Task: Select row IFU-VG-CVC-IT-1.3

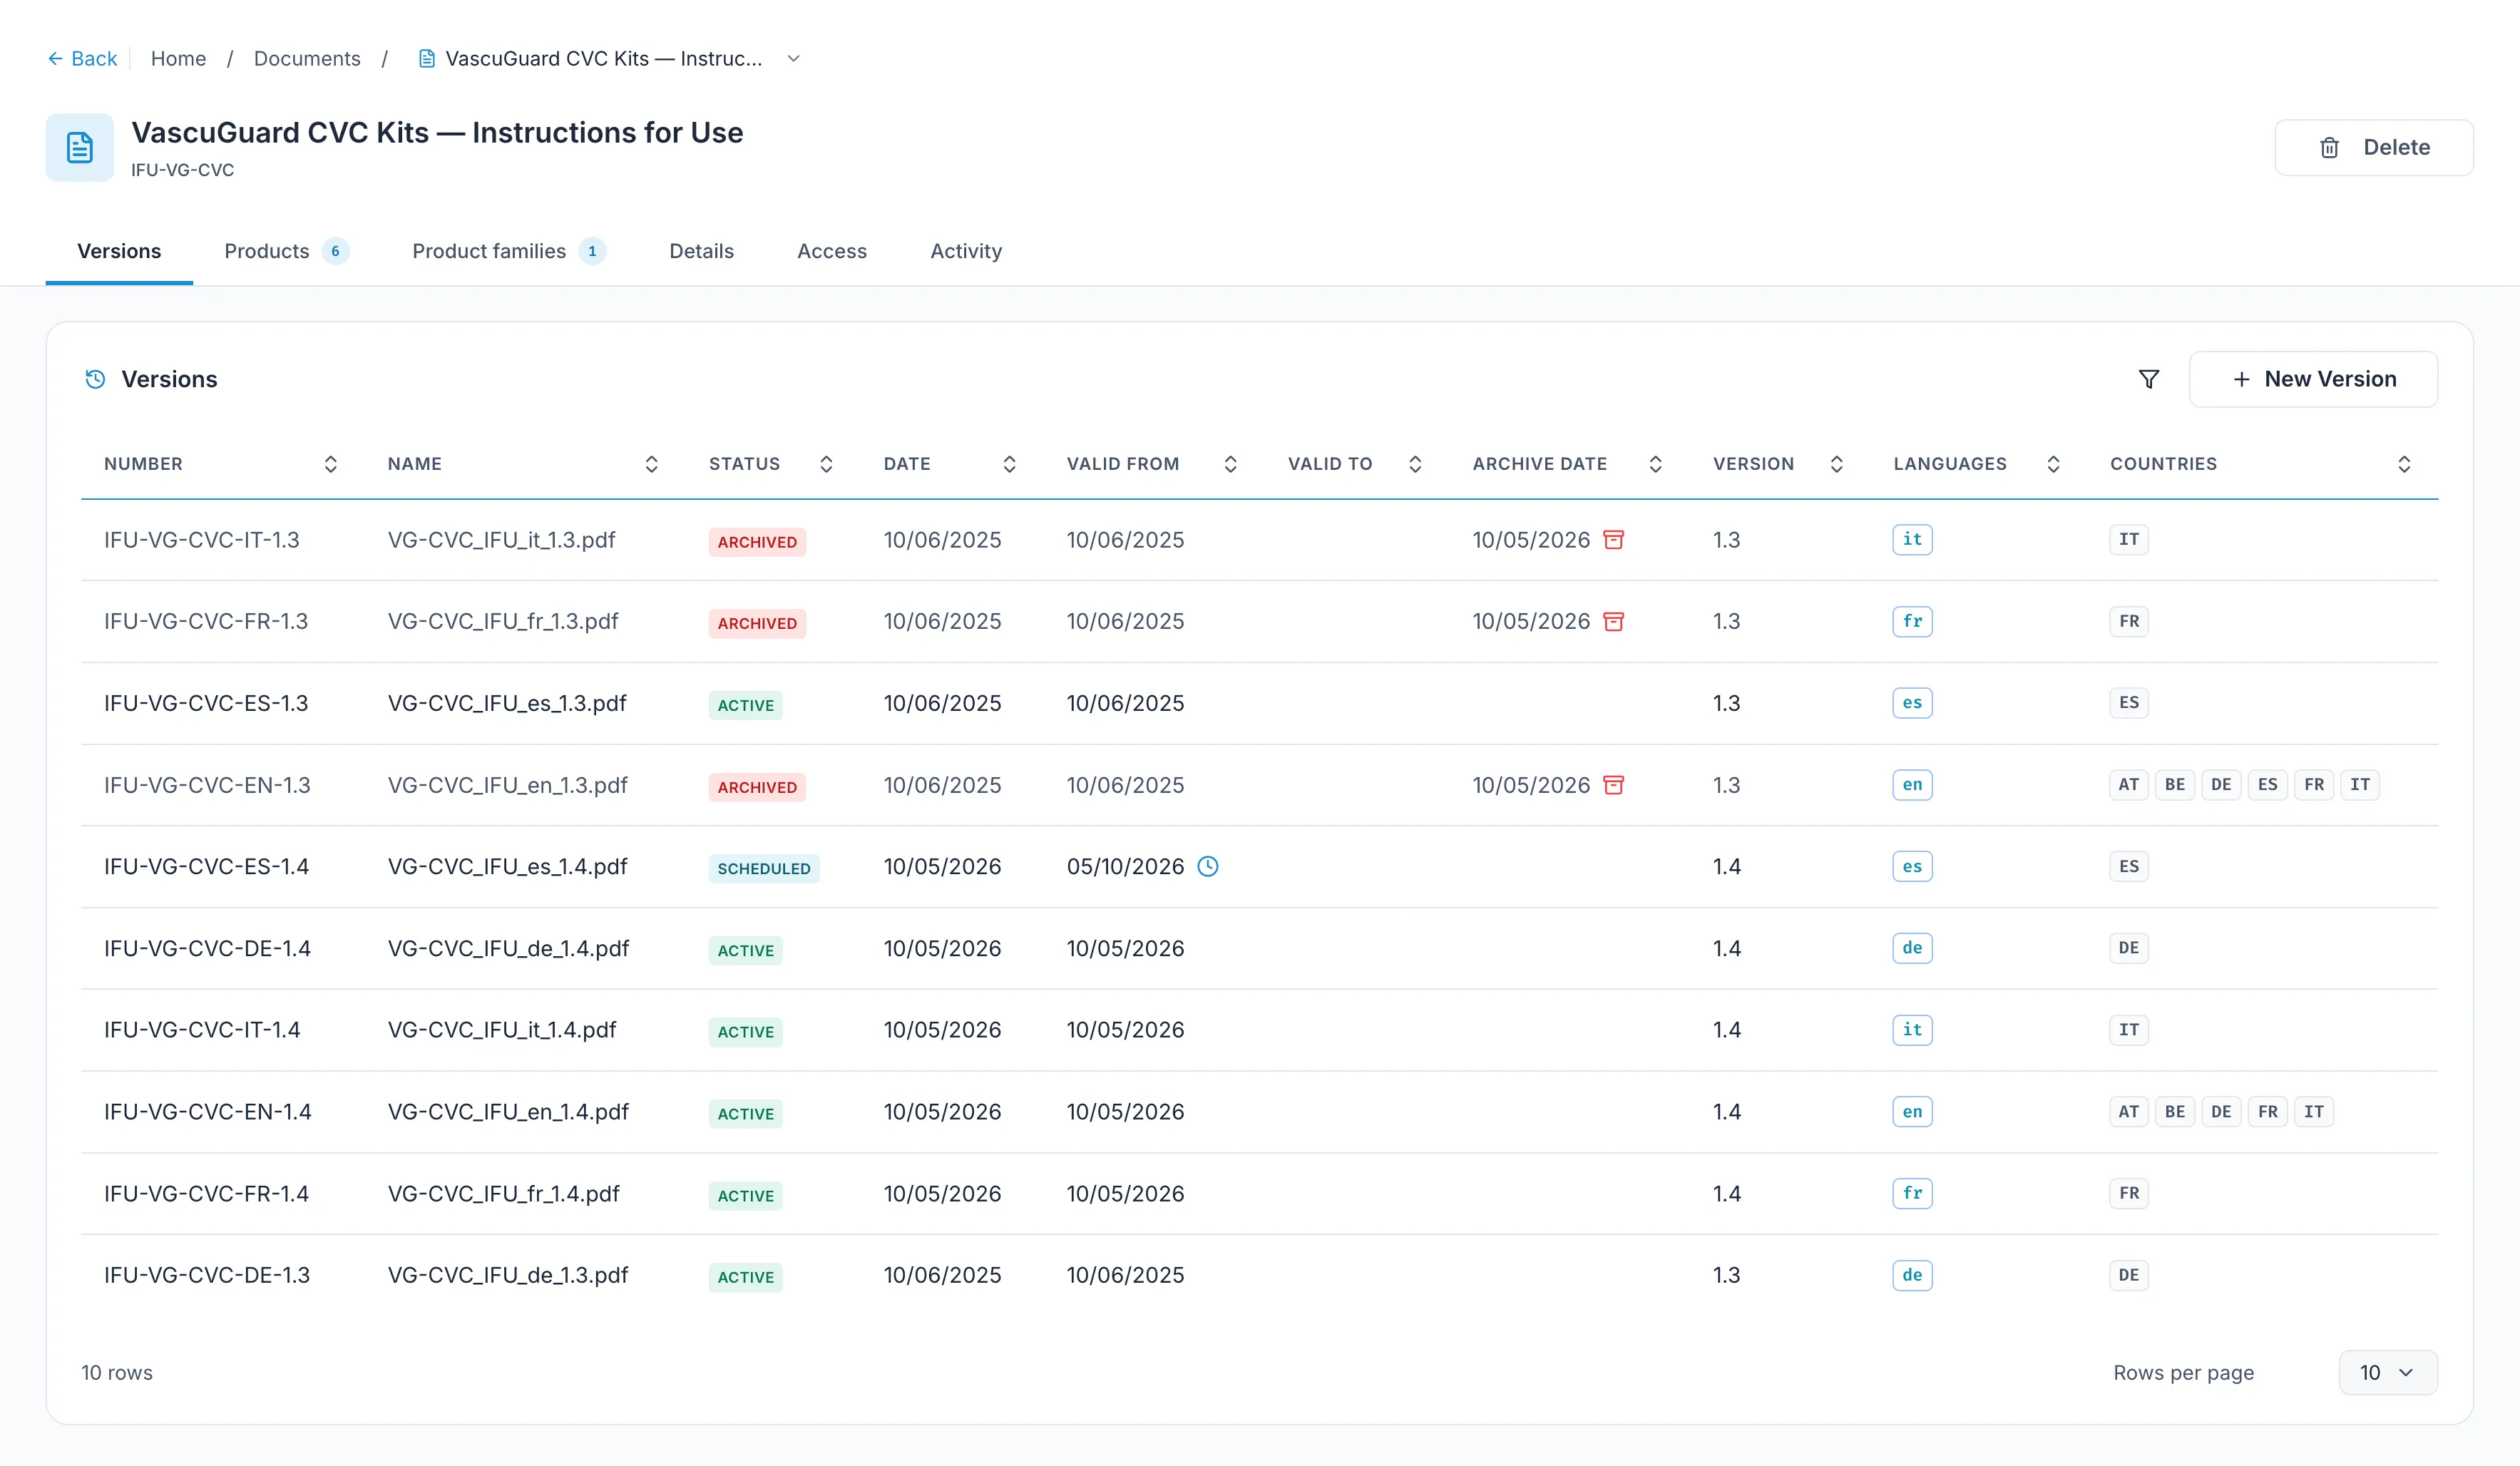Action: pyautogui.click(x=1260, y=540)
